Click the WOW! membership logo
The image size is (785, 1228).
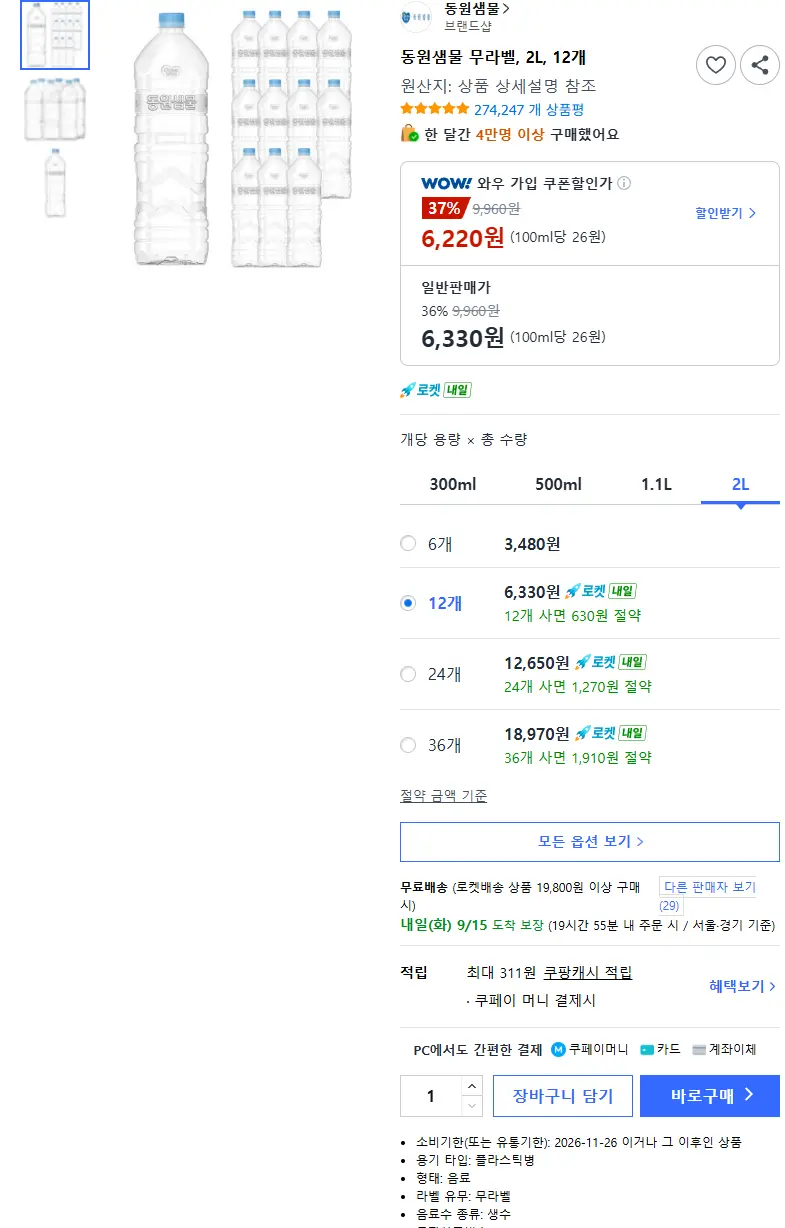click(446, 183)
